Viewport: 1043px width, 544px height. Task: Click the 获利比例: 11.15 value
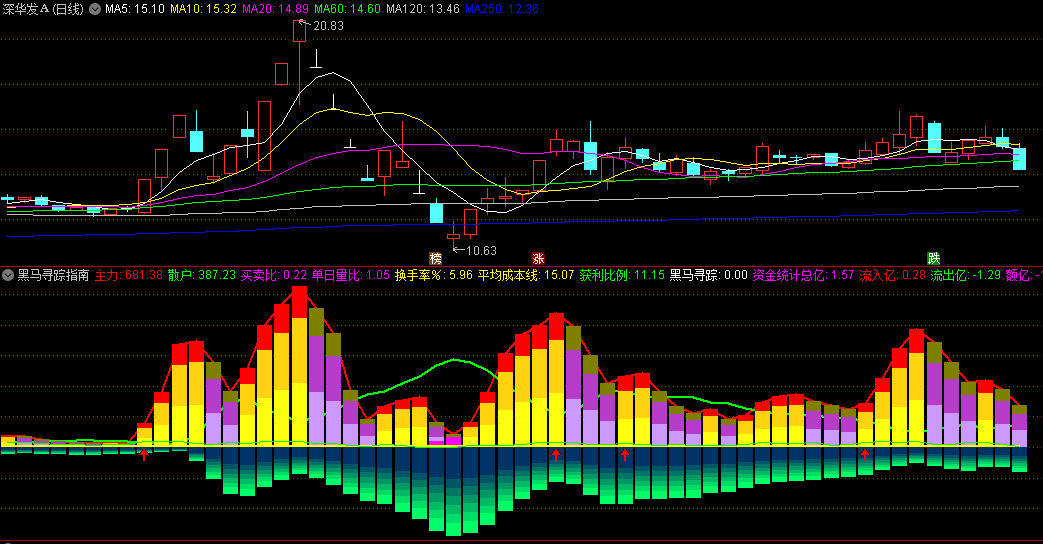(621, 275)
